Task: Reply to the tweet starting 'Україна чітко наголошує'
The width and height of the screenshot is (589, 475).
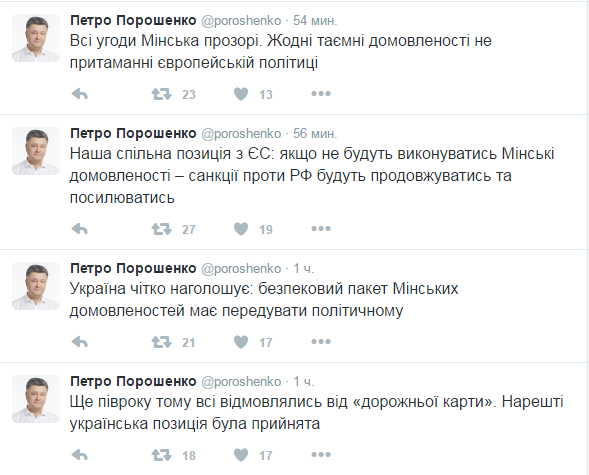Action: tap(80, 342)
